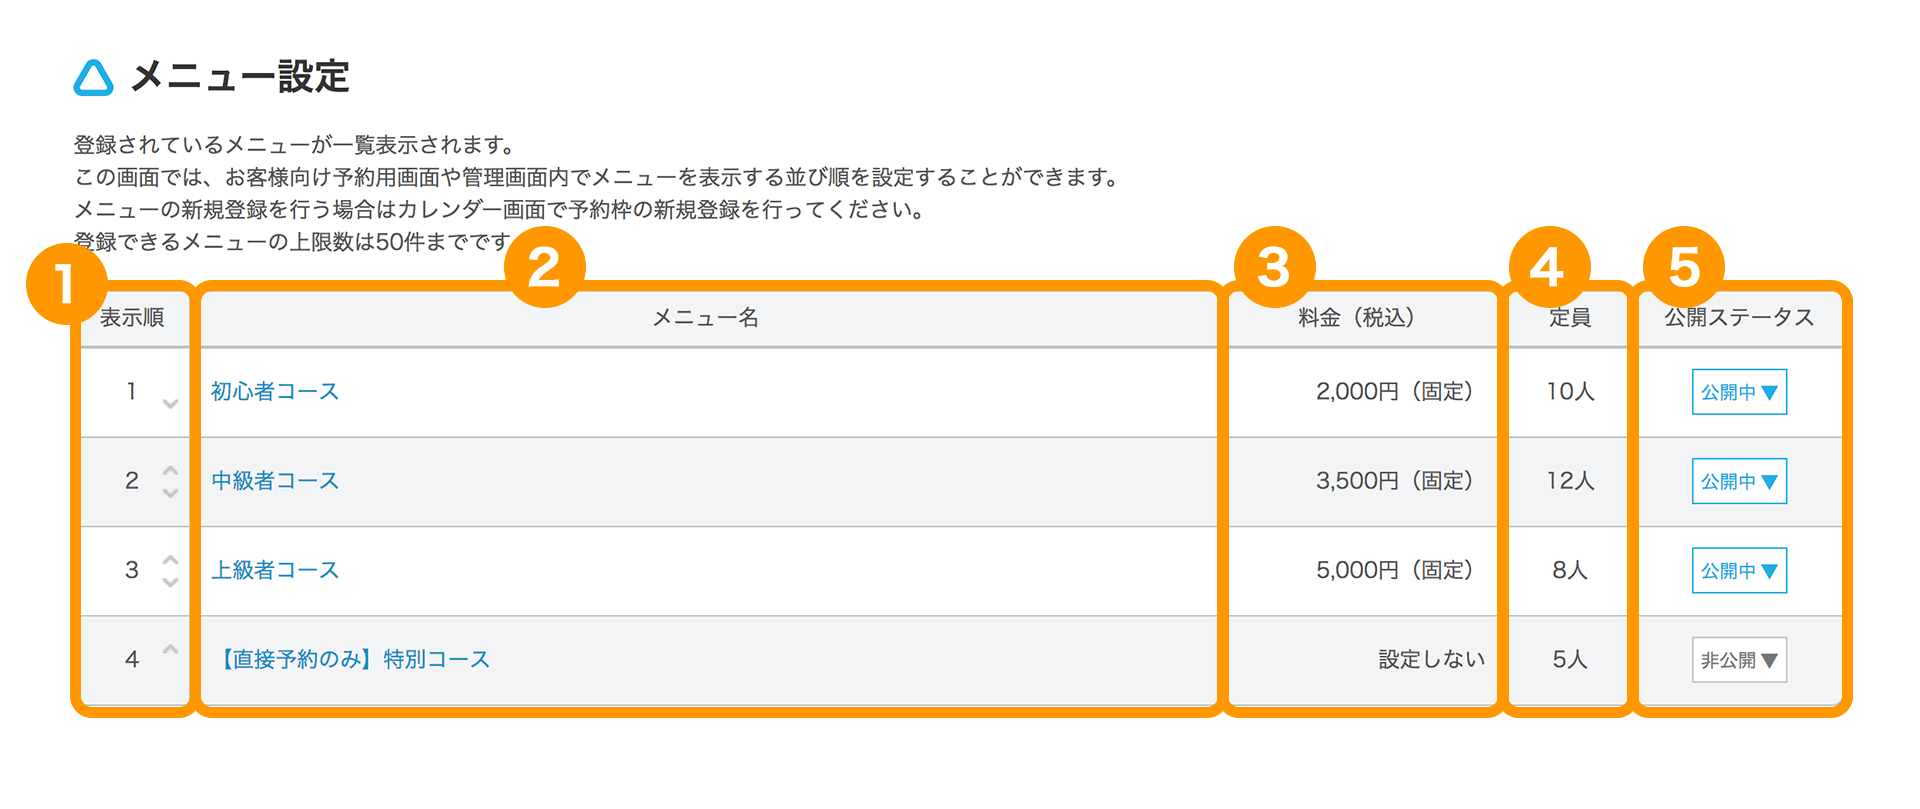Open the 【直接予約のみ】特別コース link
The image size is (1920, 809).
pyautogui.click(x=351, y=659)
